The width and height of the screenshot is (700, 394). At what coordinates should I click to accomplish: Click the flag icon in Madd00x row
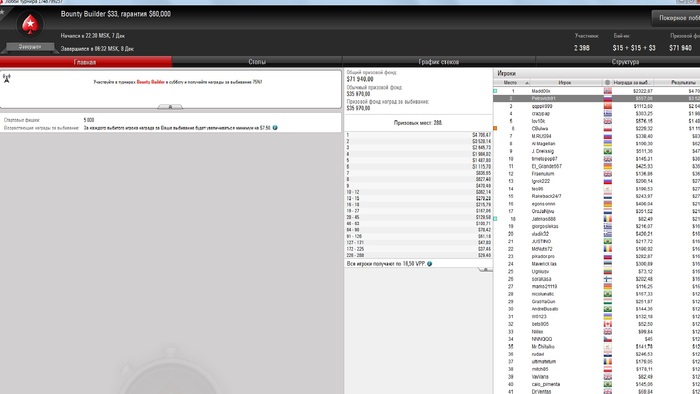pyautogui.click(x=607, y=91)
